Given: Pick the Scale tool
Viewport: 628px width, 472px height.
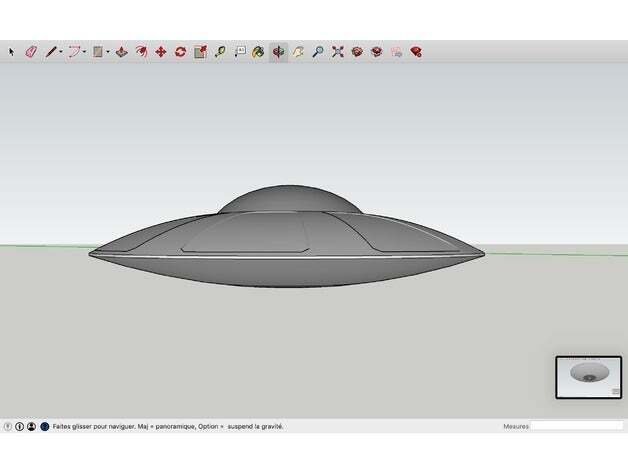Looking at the screenshot, I should pos(200,51).
